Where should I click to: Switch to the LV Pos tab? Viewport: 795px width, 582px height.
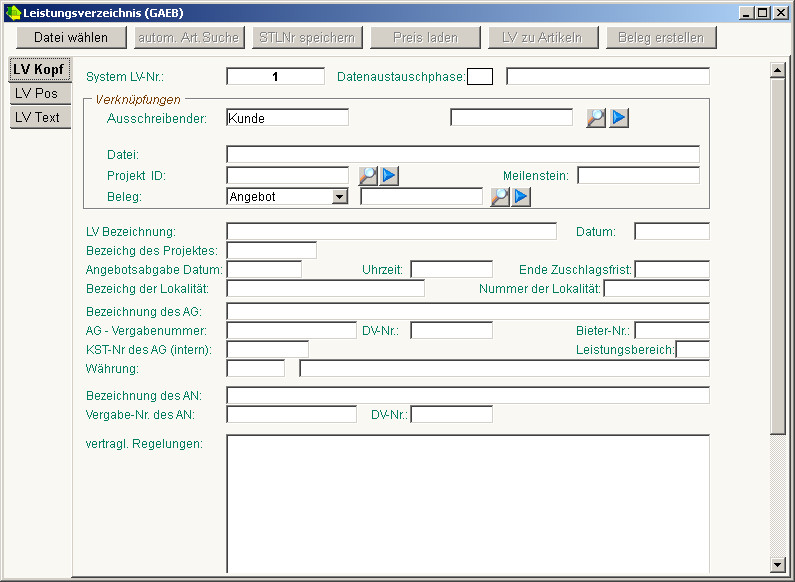(x=40, y=94)
